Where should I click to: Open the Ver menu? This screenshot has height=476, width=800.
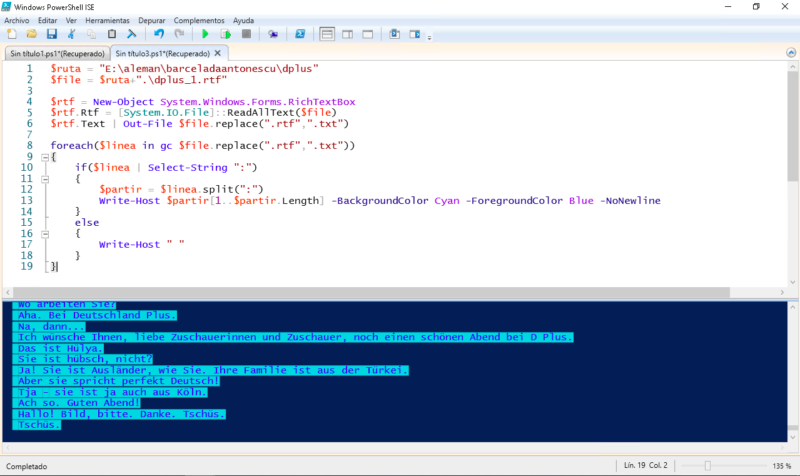point(71,20)
